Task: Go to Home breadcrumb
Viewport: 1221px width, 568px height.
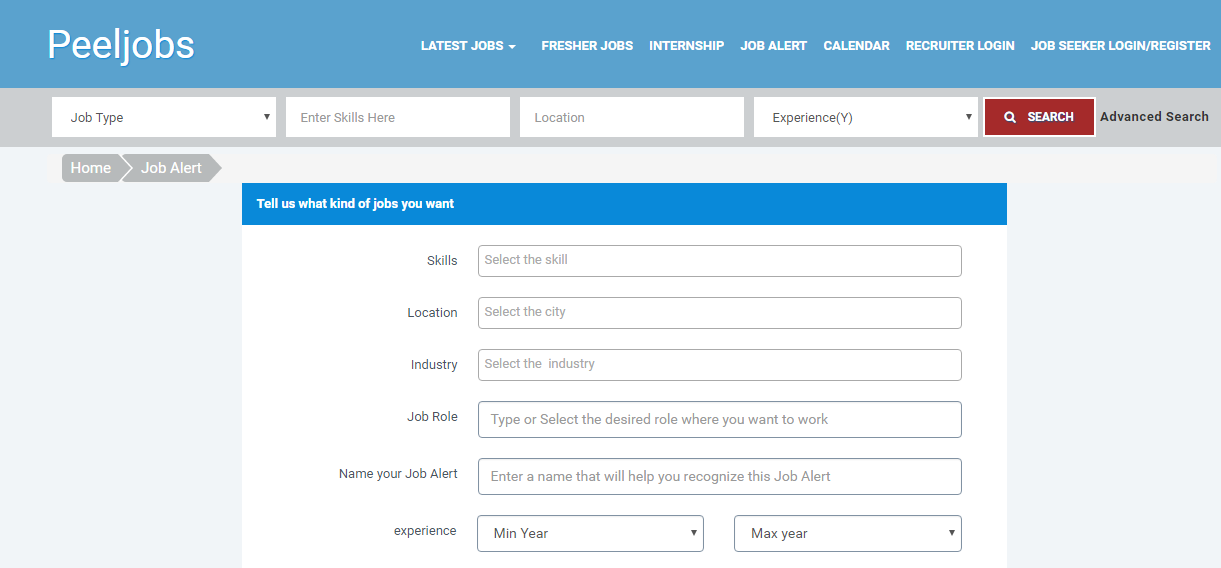Action: [91, 168]
